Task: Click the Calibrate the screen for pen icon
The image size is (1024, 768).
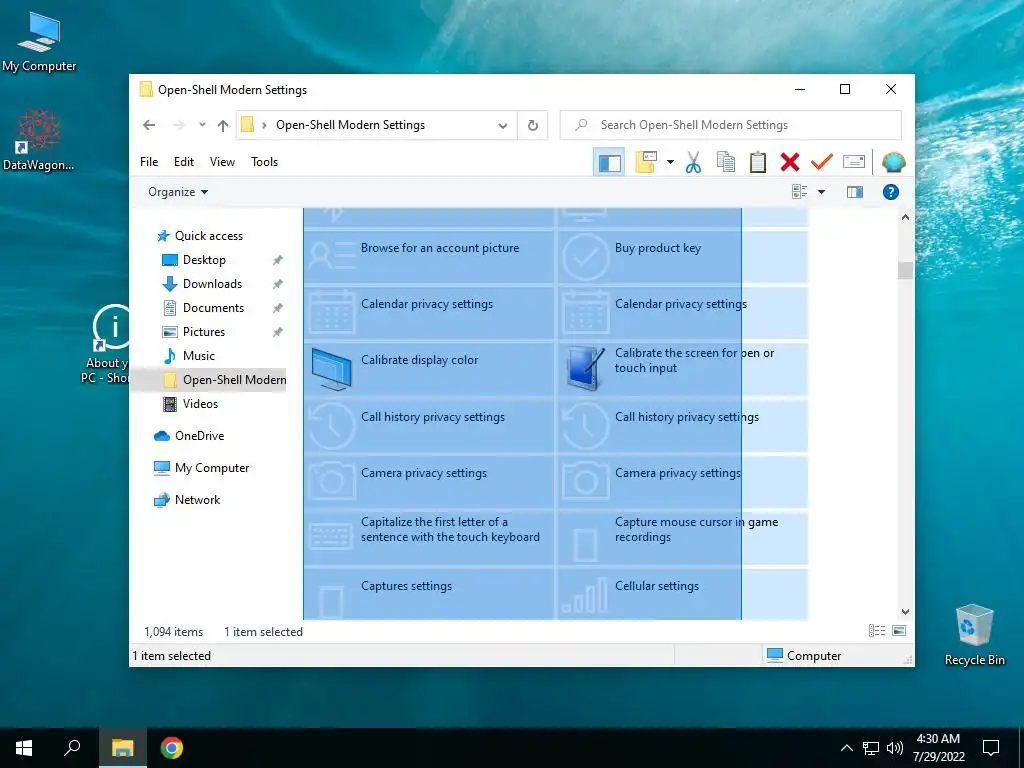Action: click(586, 369)
